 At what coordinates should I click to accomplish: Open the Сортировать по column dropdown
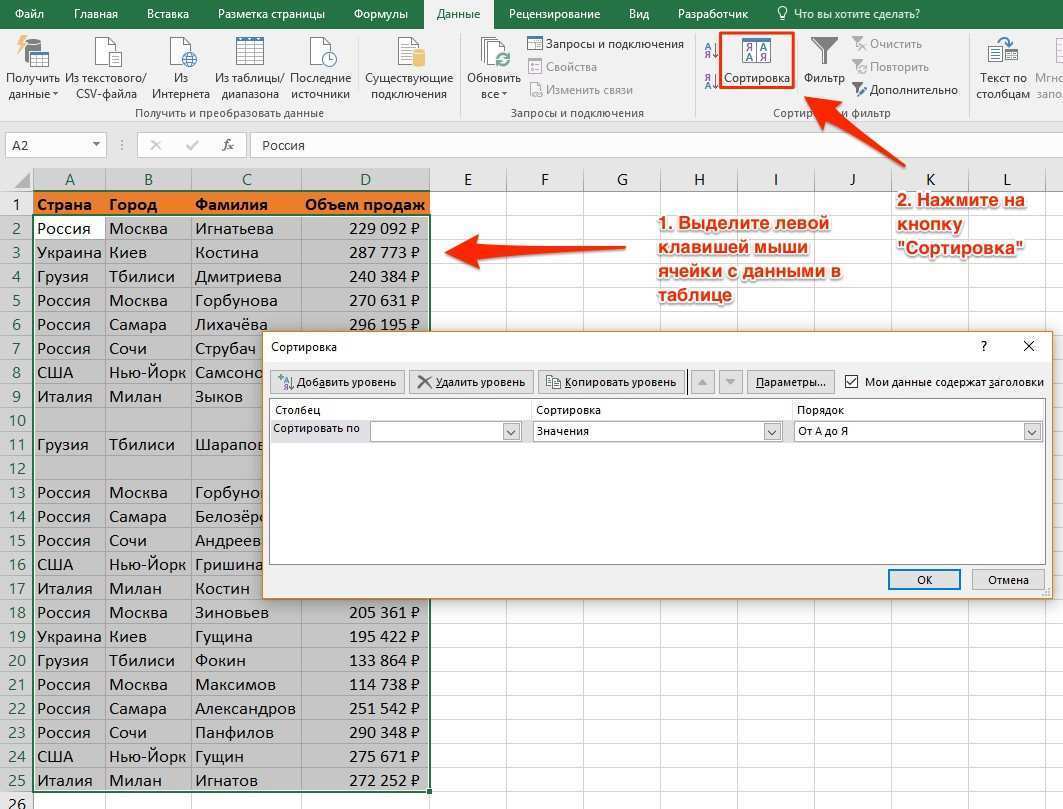point(511,431)
